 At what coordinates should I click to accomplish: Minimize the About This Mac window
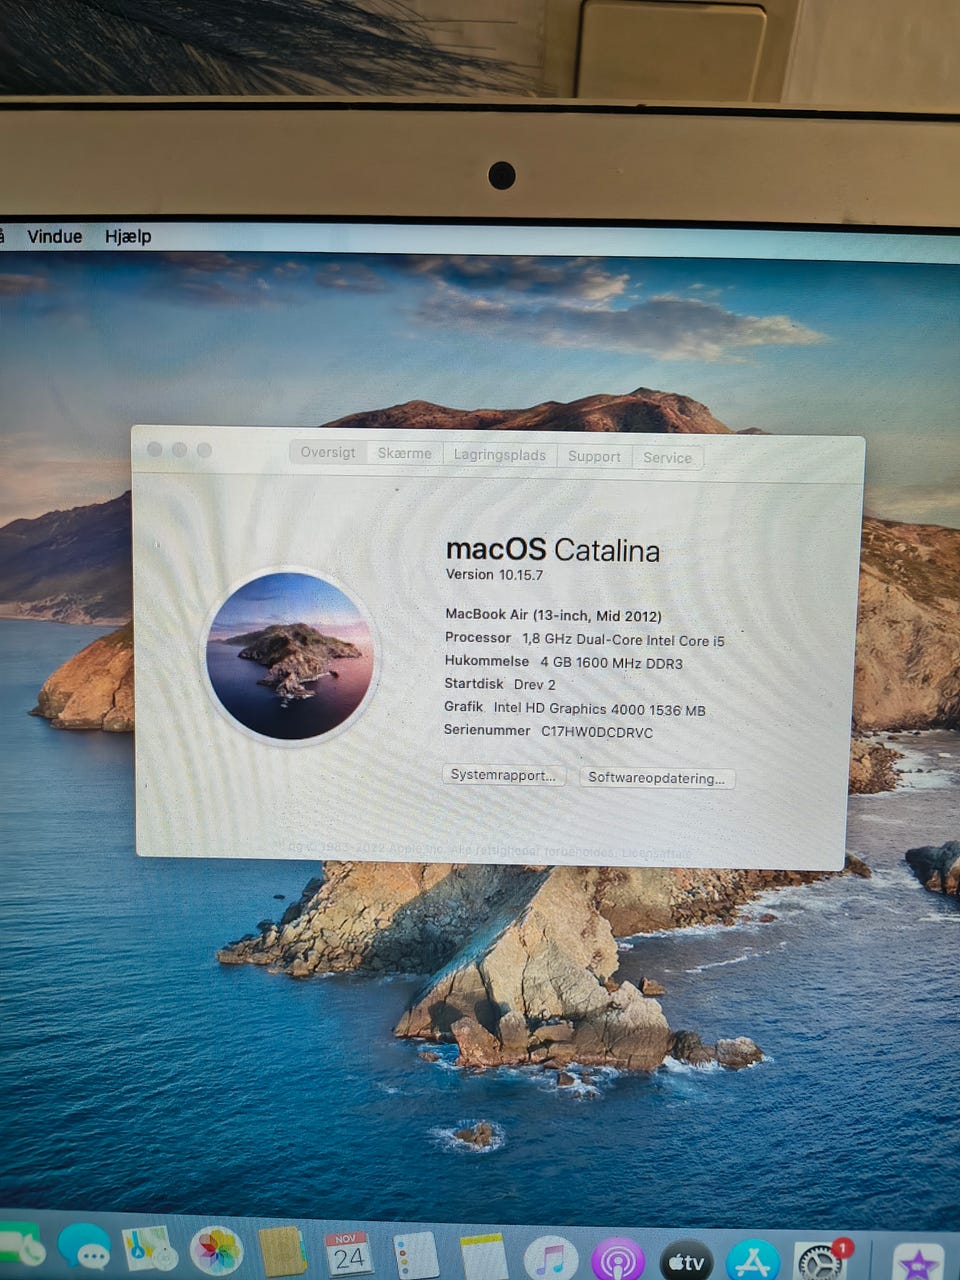click(x=180, y=450)
